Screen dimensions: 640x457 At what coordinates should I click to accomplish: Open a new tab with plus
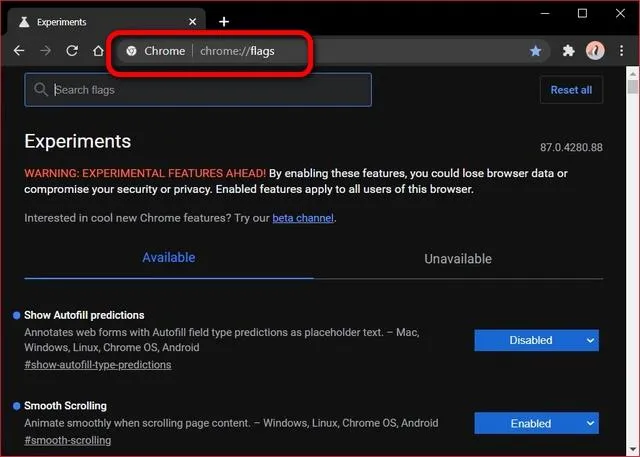point(224,22)
